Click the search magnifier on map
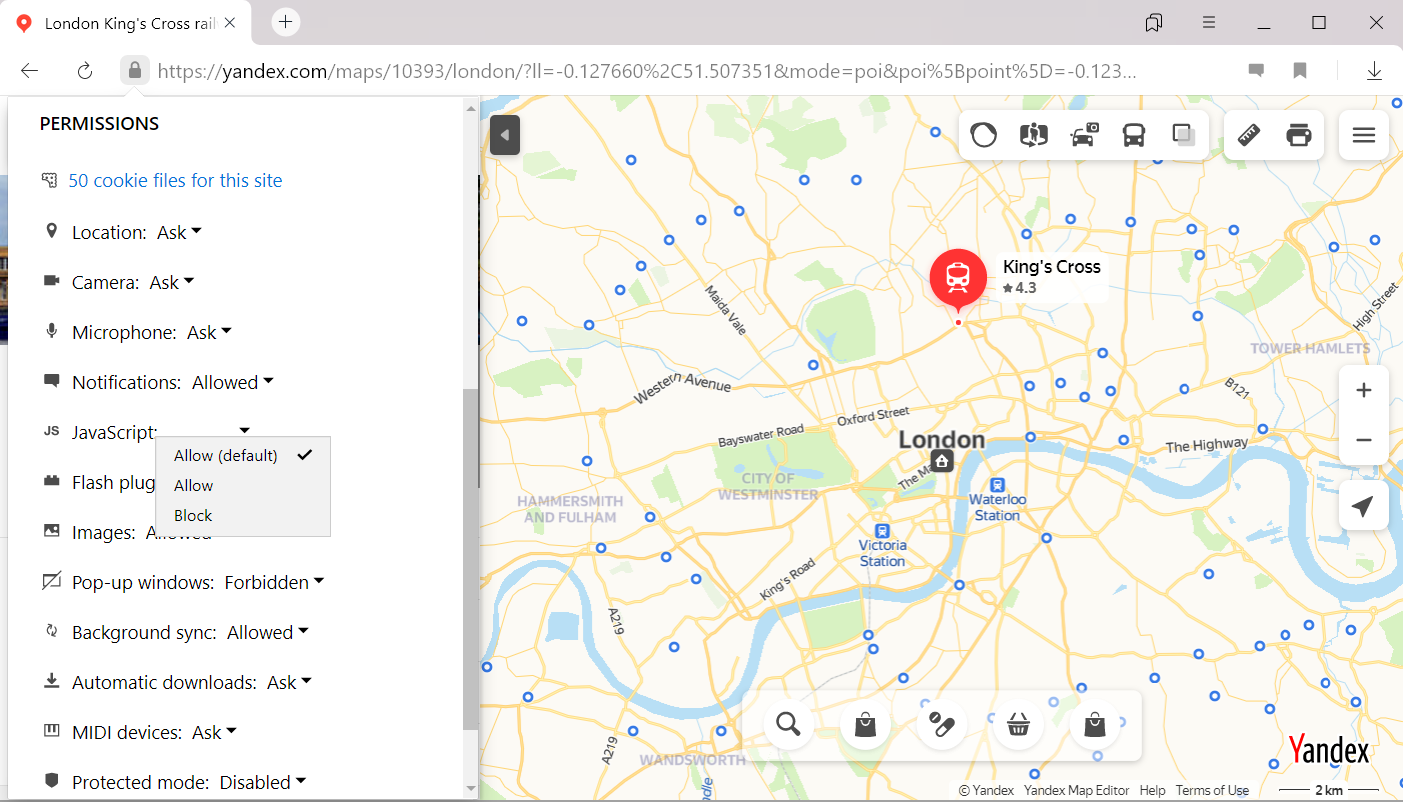 [789, 724]
